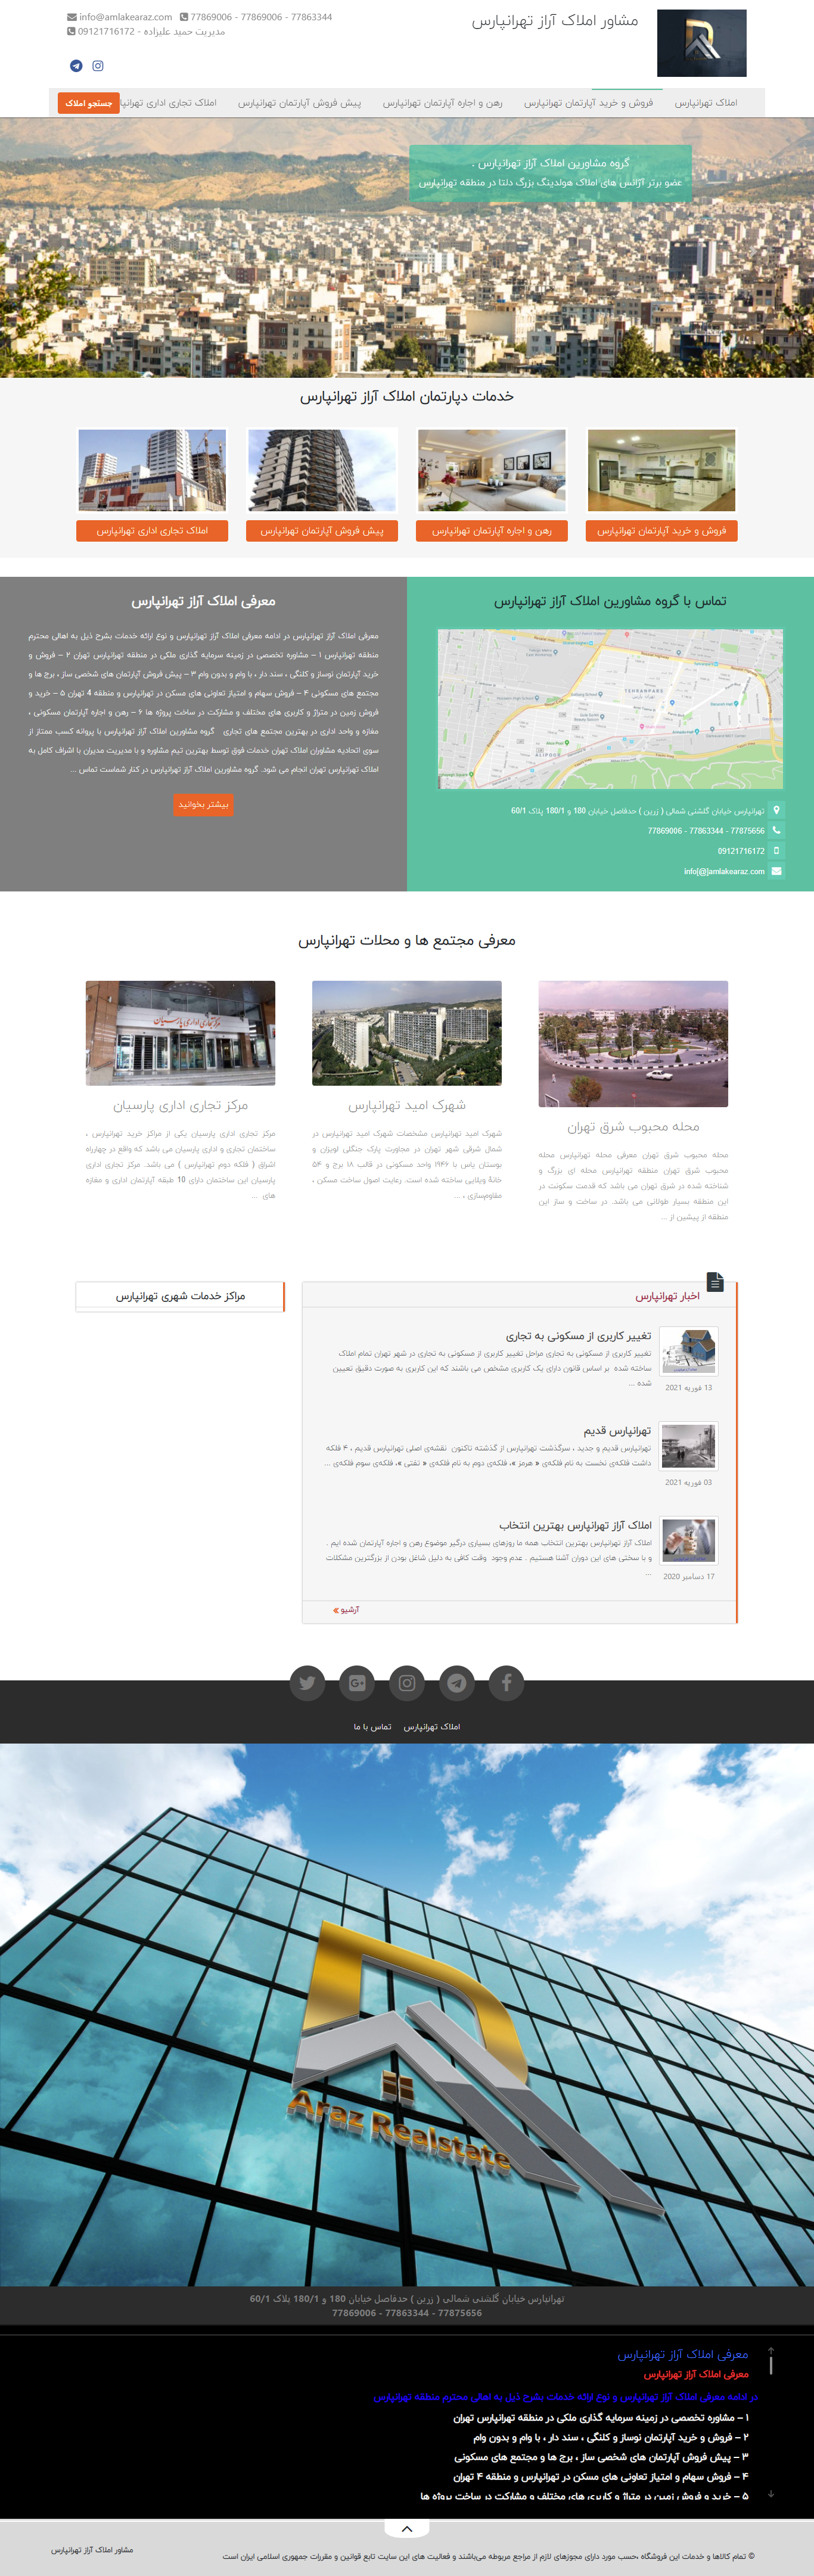Viewport: 814px width, 2576px height.
Task: Click the phone icon beside 77869006 in header
Action: click(184, 17)
